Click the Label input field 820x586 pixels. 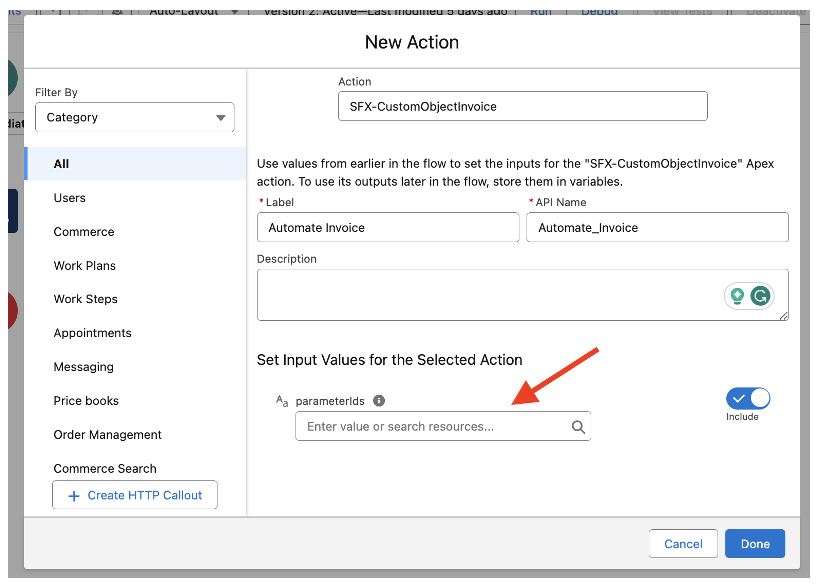tap(388, 228)
